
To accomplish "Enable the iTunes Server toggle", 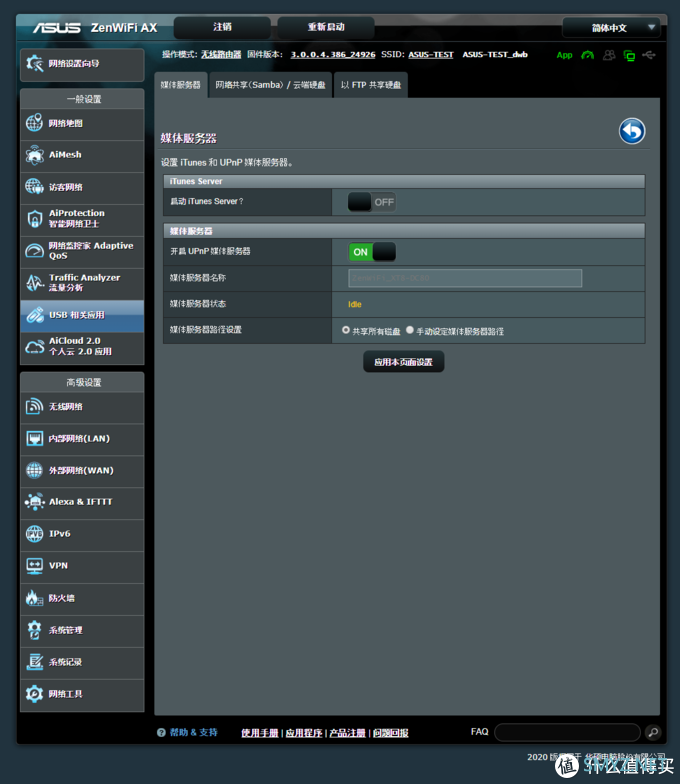I will coord(372,202).
